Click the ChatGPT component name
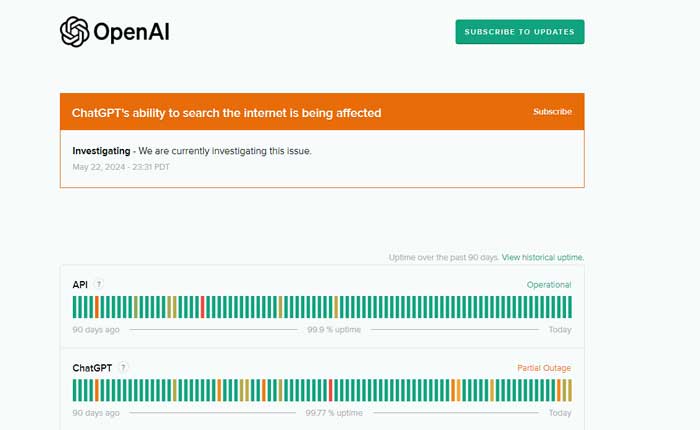 (92, 368)
